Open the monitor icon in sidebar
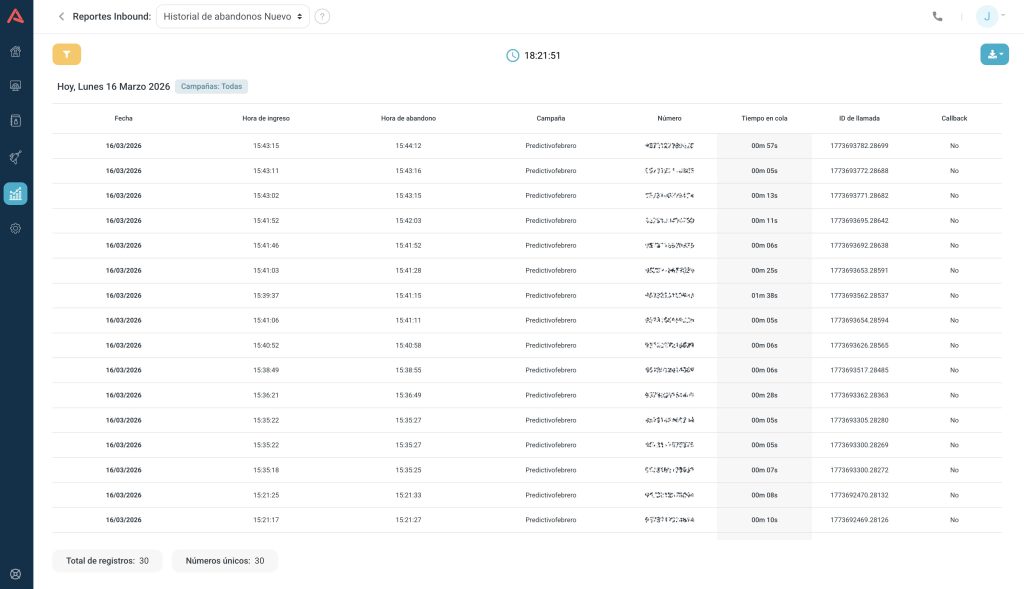This screenshot has height=589, width=1024. coord(16,86)
